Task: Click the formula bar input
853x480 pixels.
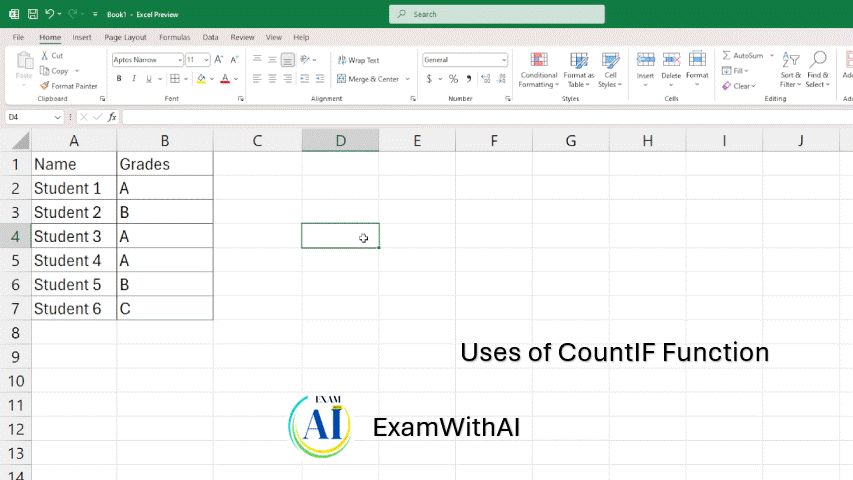Action: tap(487, 117)
